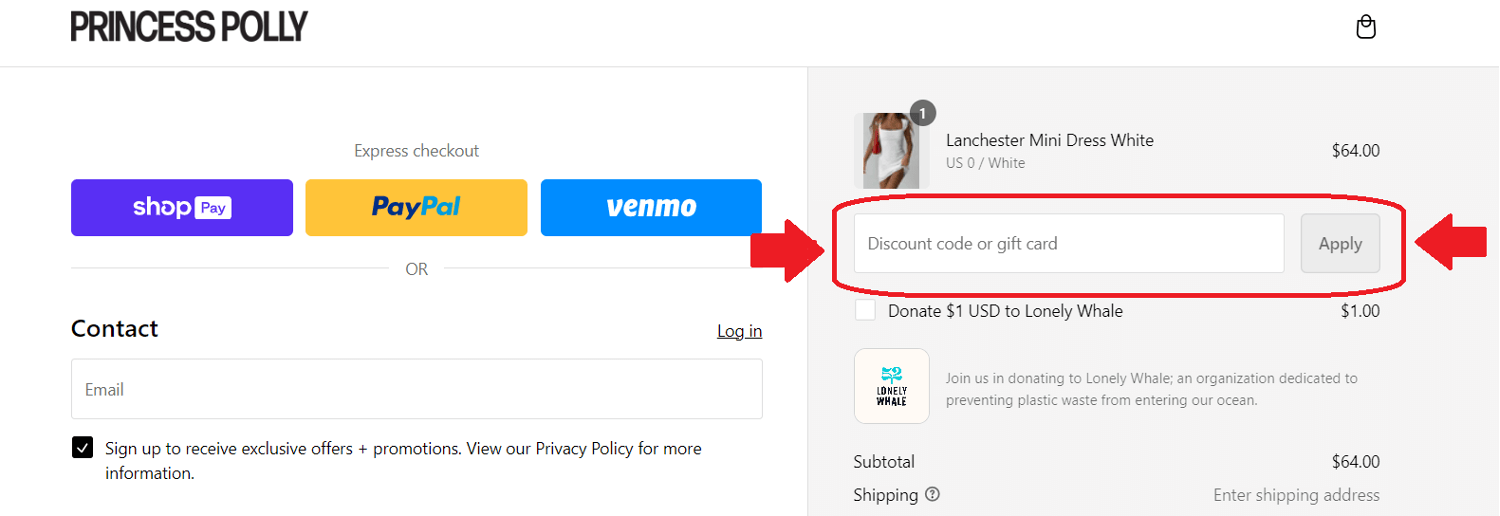Image resolution: width=1500 pixels, height=516 pixels.
Task: Click the Discount code or gift card field
Action: [1068, 243]
